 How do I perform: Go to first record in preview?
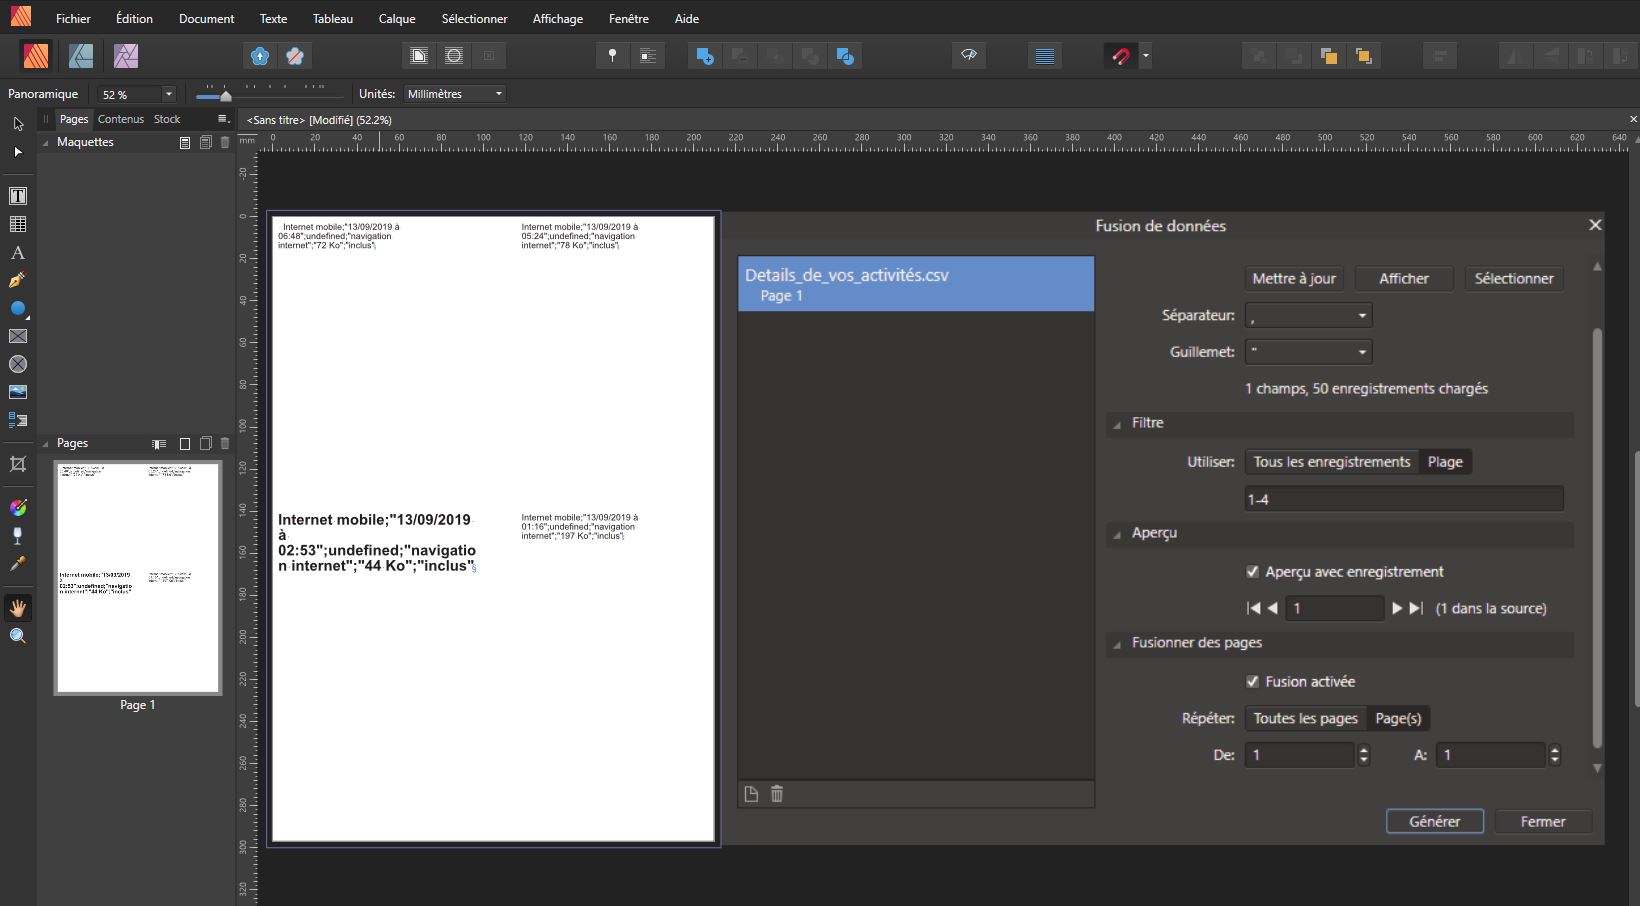[x=1253, y=608]
